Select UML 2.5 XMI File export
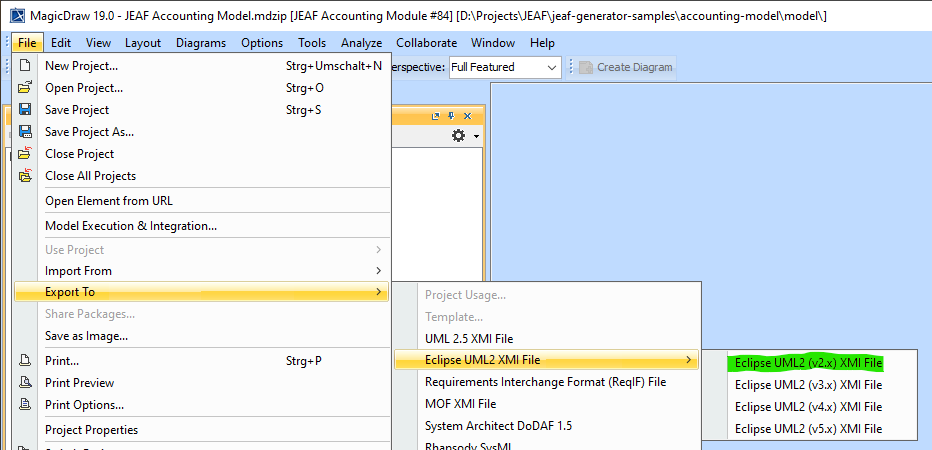932x450 pixels. coord(547,339)
